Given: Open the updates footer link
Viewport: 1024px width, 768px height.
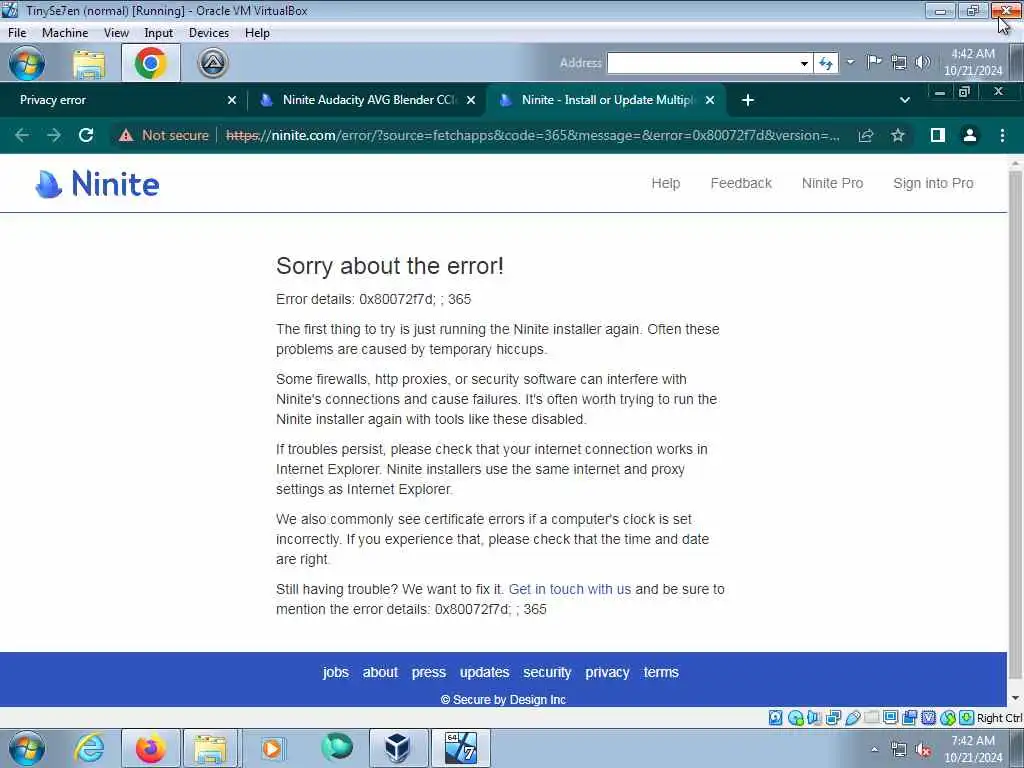Looking at the screenshot, I should (484, 673).
